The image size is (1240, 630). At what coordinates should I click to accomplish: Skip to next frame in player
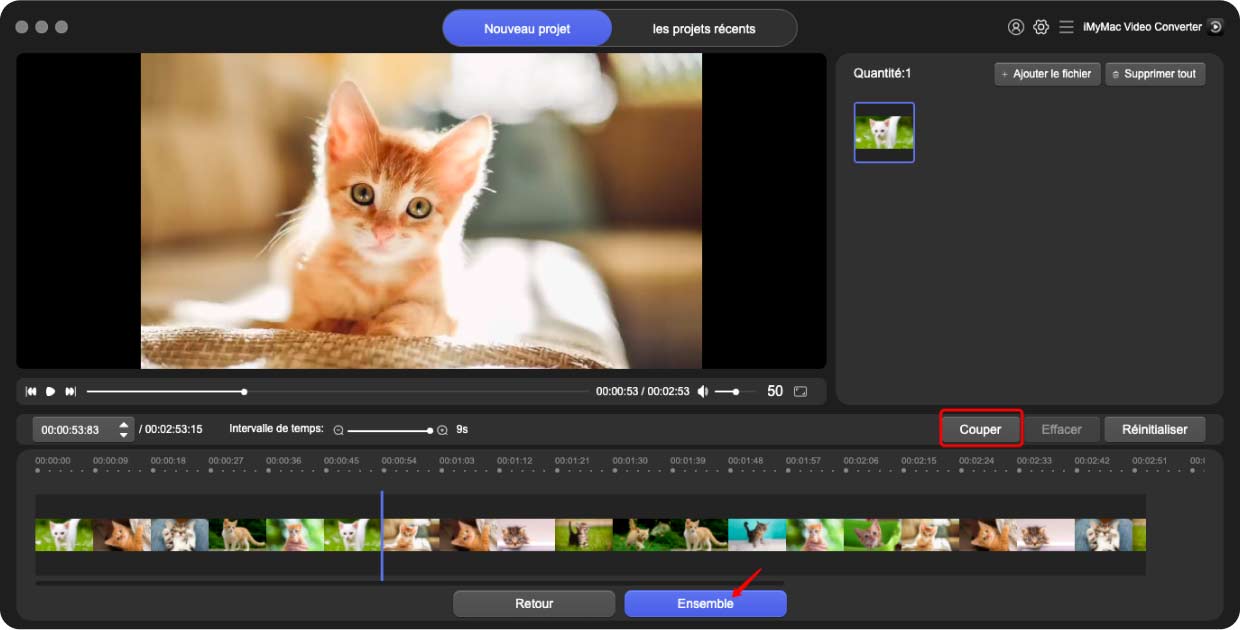[71, 391]
